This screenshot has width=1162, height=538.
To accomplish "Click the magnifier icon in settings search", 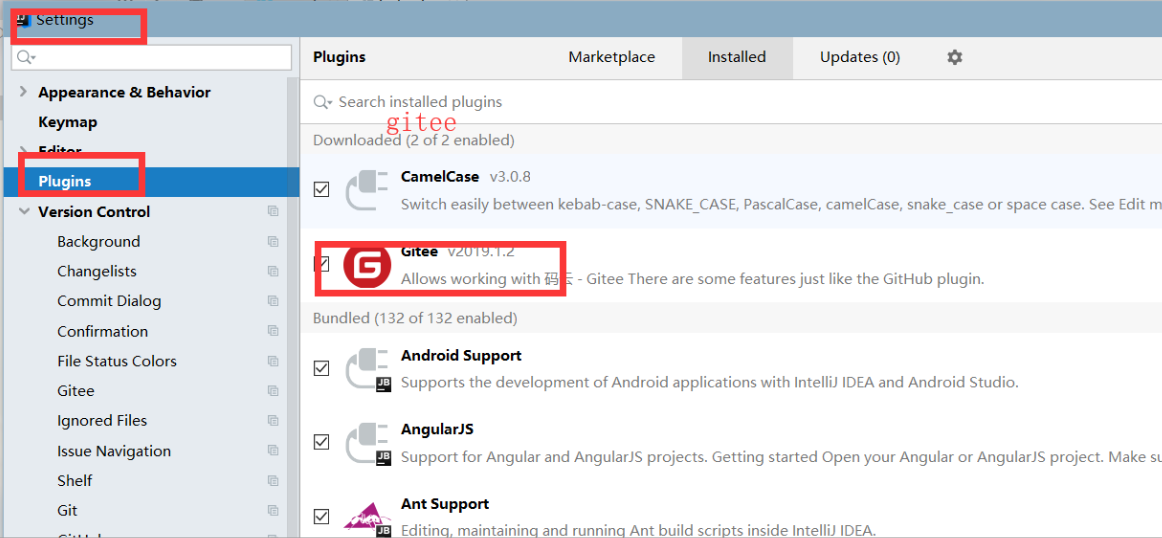I will (26, 58).
